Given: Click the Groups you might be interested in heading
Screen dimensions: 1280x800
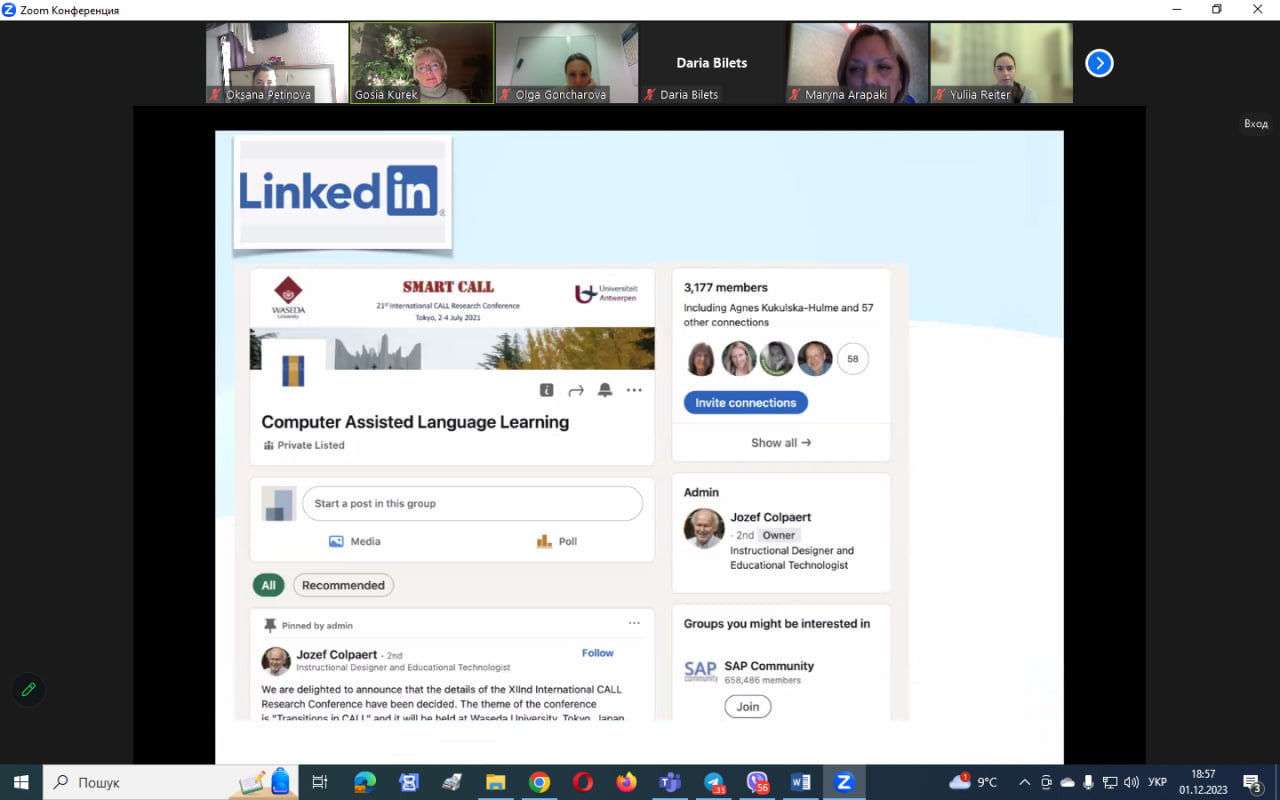Looking at the screenshot, I should pos(777,624).
